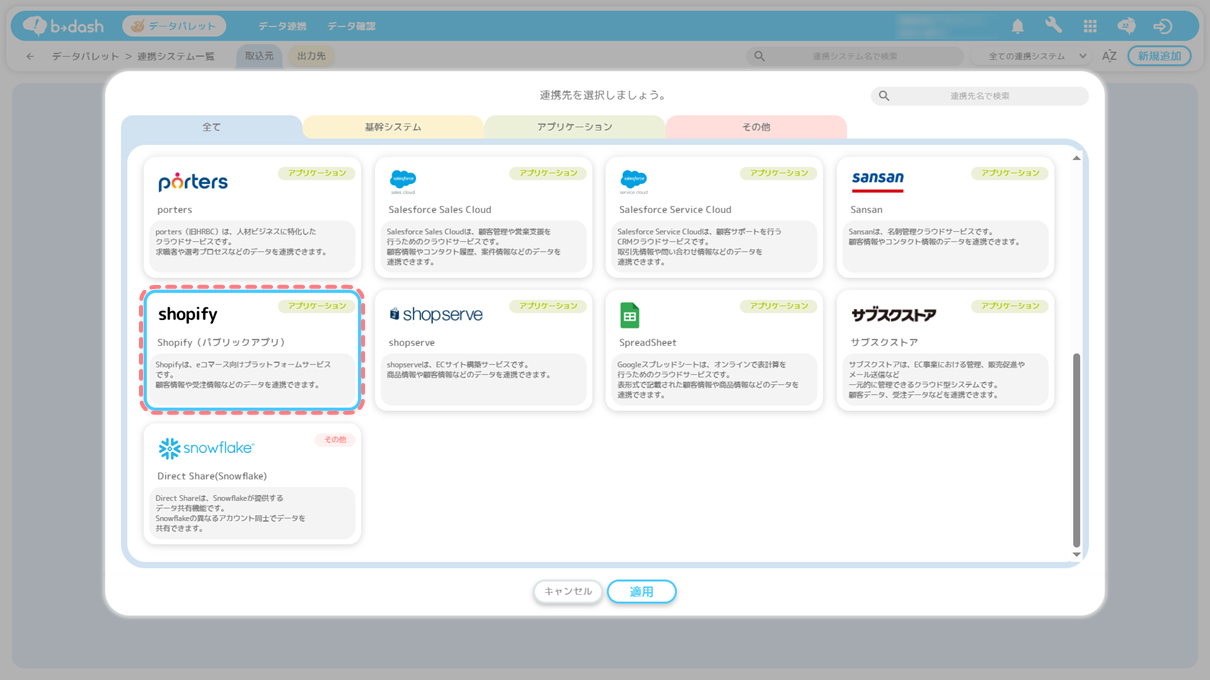Open the 全ての連携システム filter dropdown
The height and width of the screenshot is (680, 1210).
1036,56
